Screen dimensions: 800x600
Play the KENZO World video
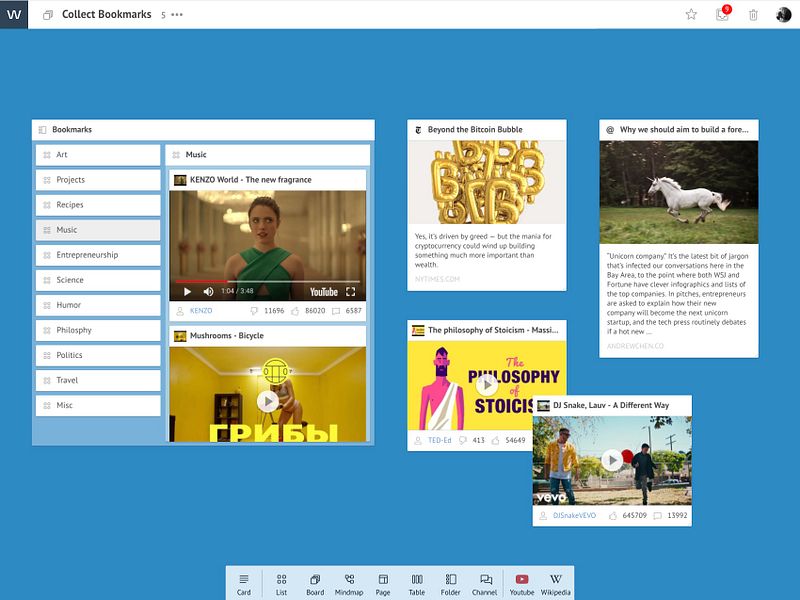coord(187,291)
